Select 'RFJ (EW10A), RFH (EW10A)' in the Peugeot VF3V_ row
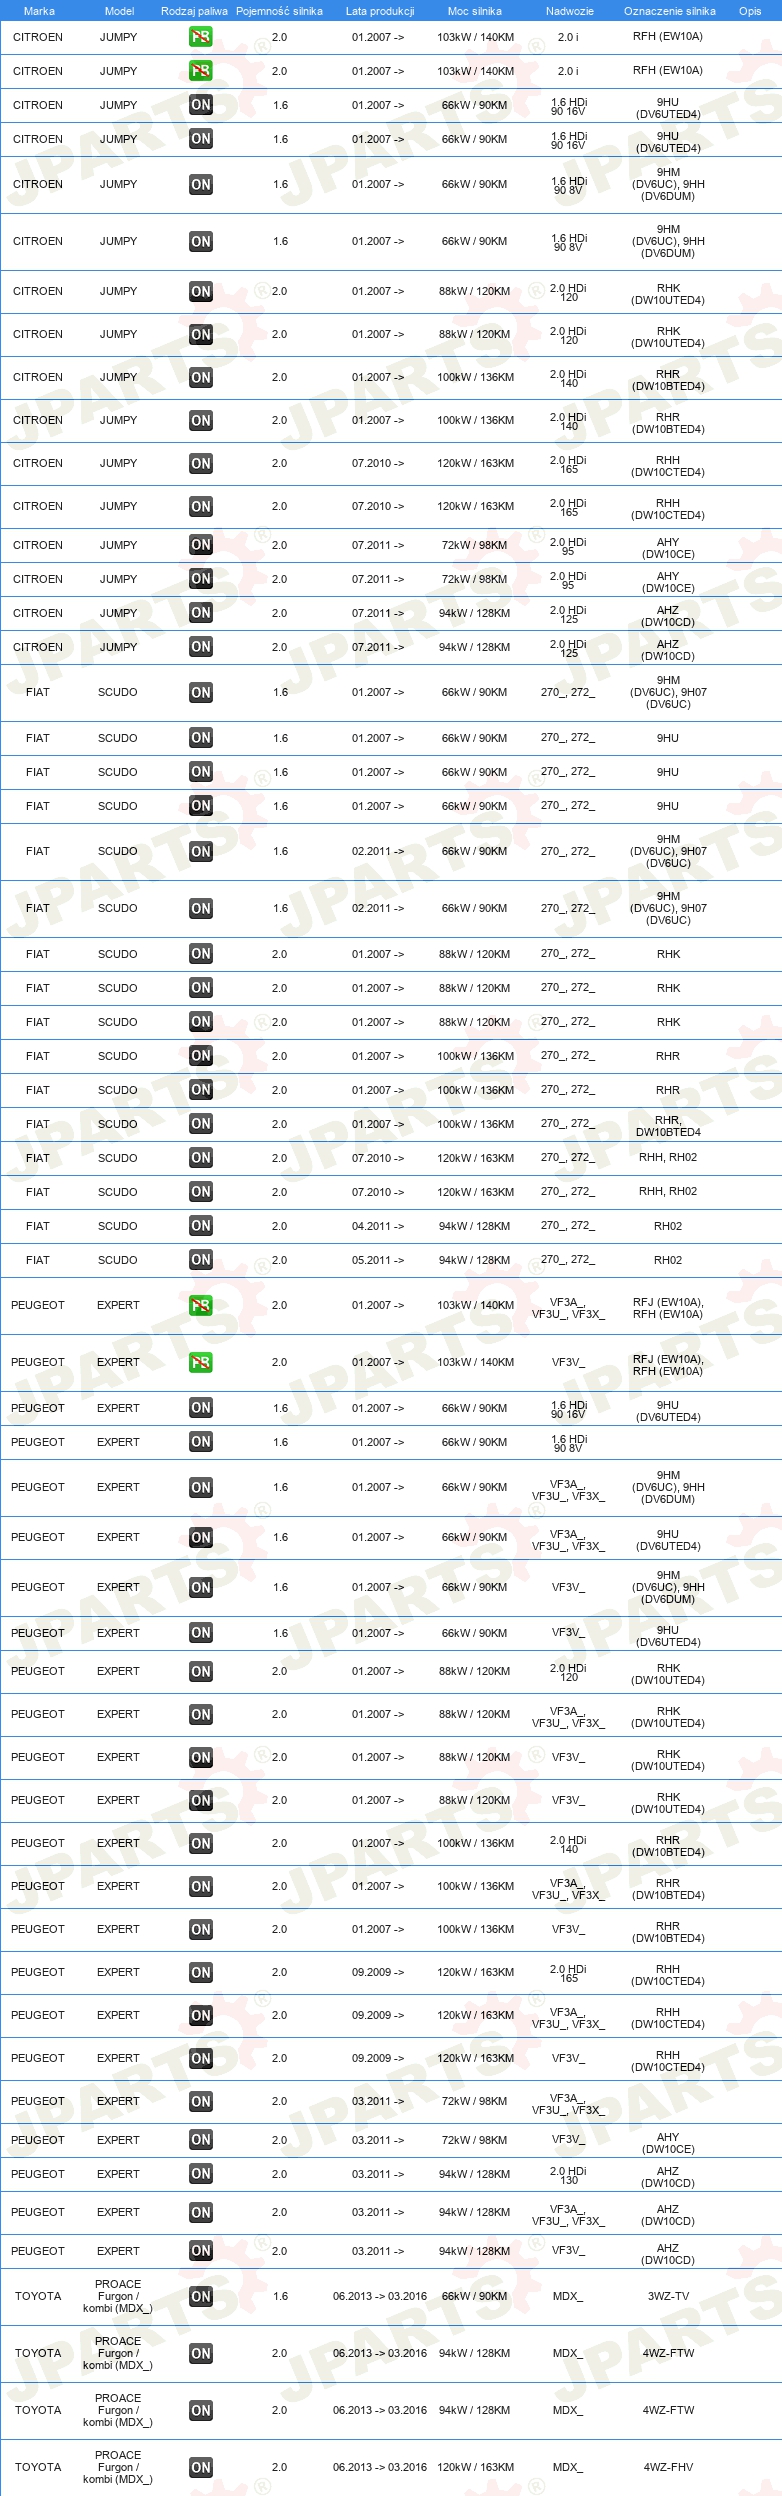The height and width of the screenshot is (2496, 782). [668, 1365]
